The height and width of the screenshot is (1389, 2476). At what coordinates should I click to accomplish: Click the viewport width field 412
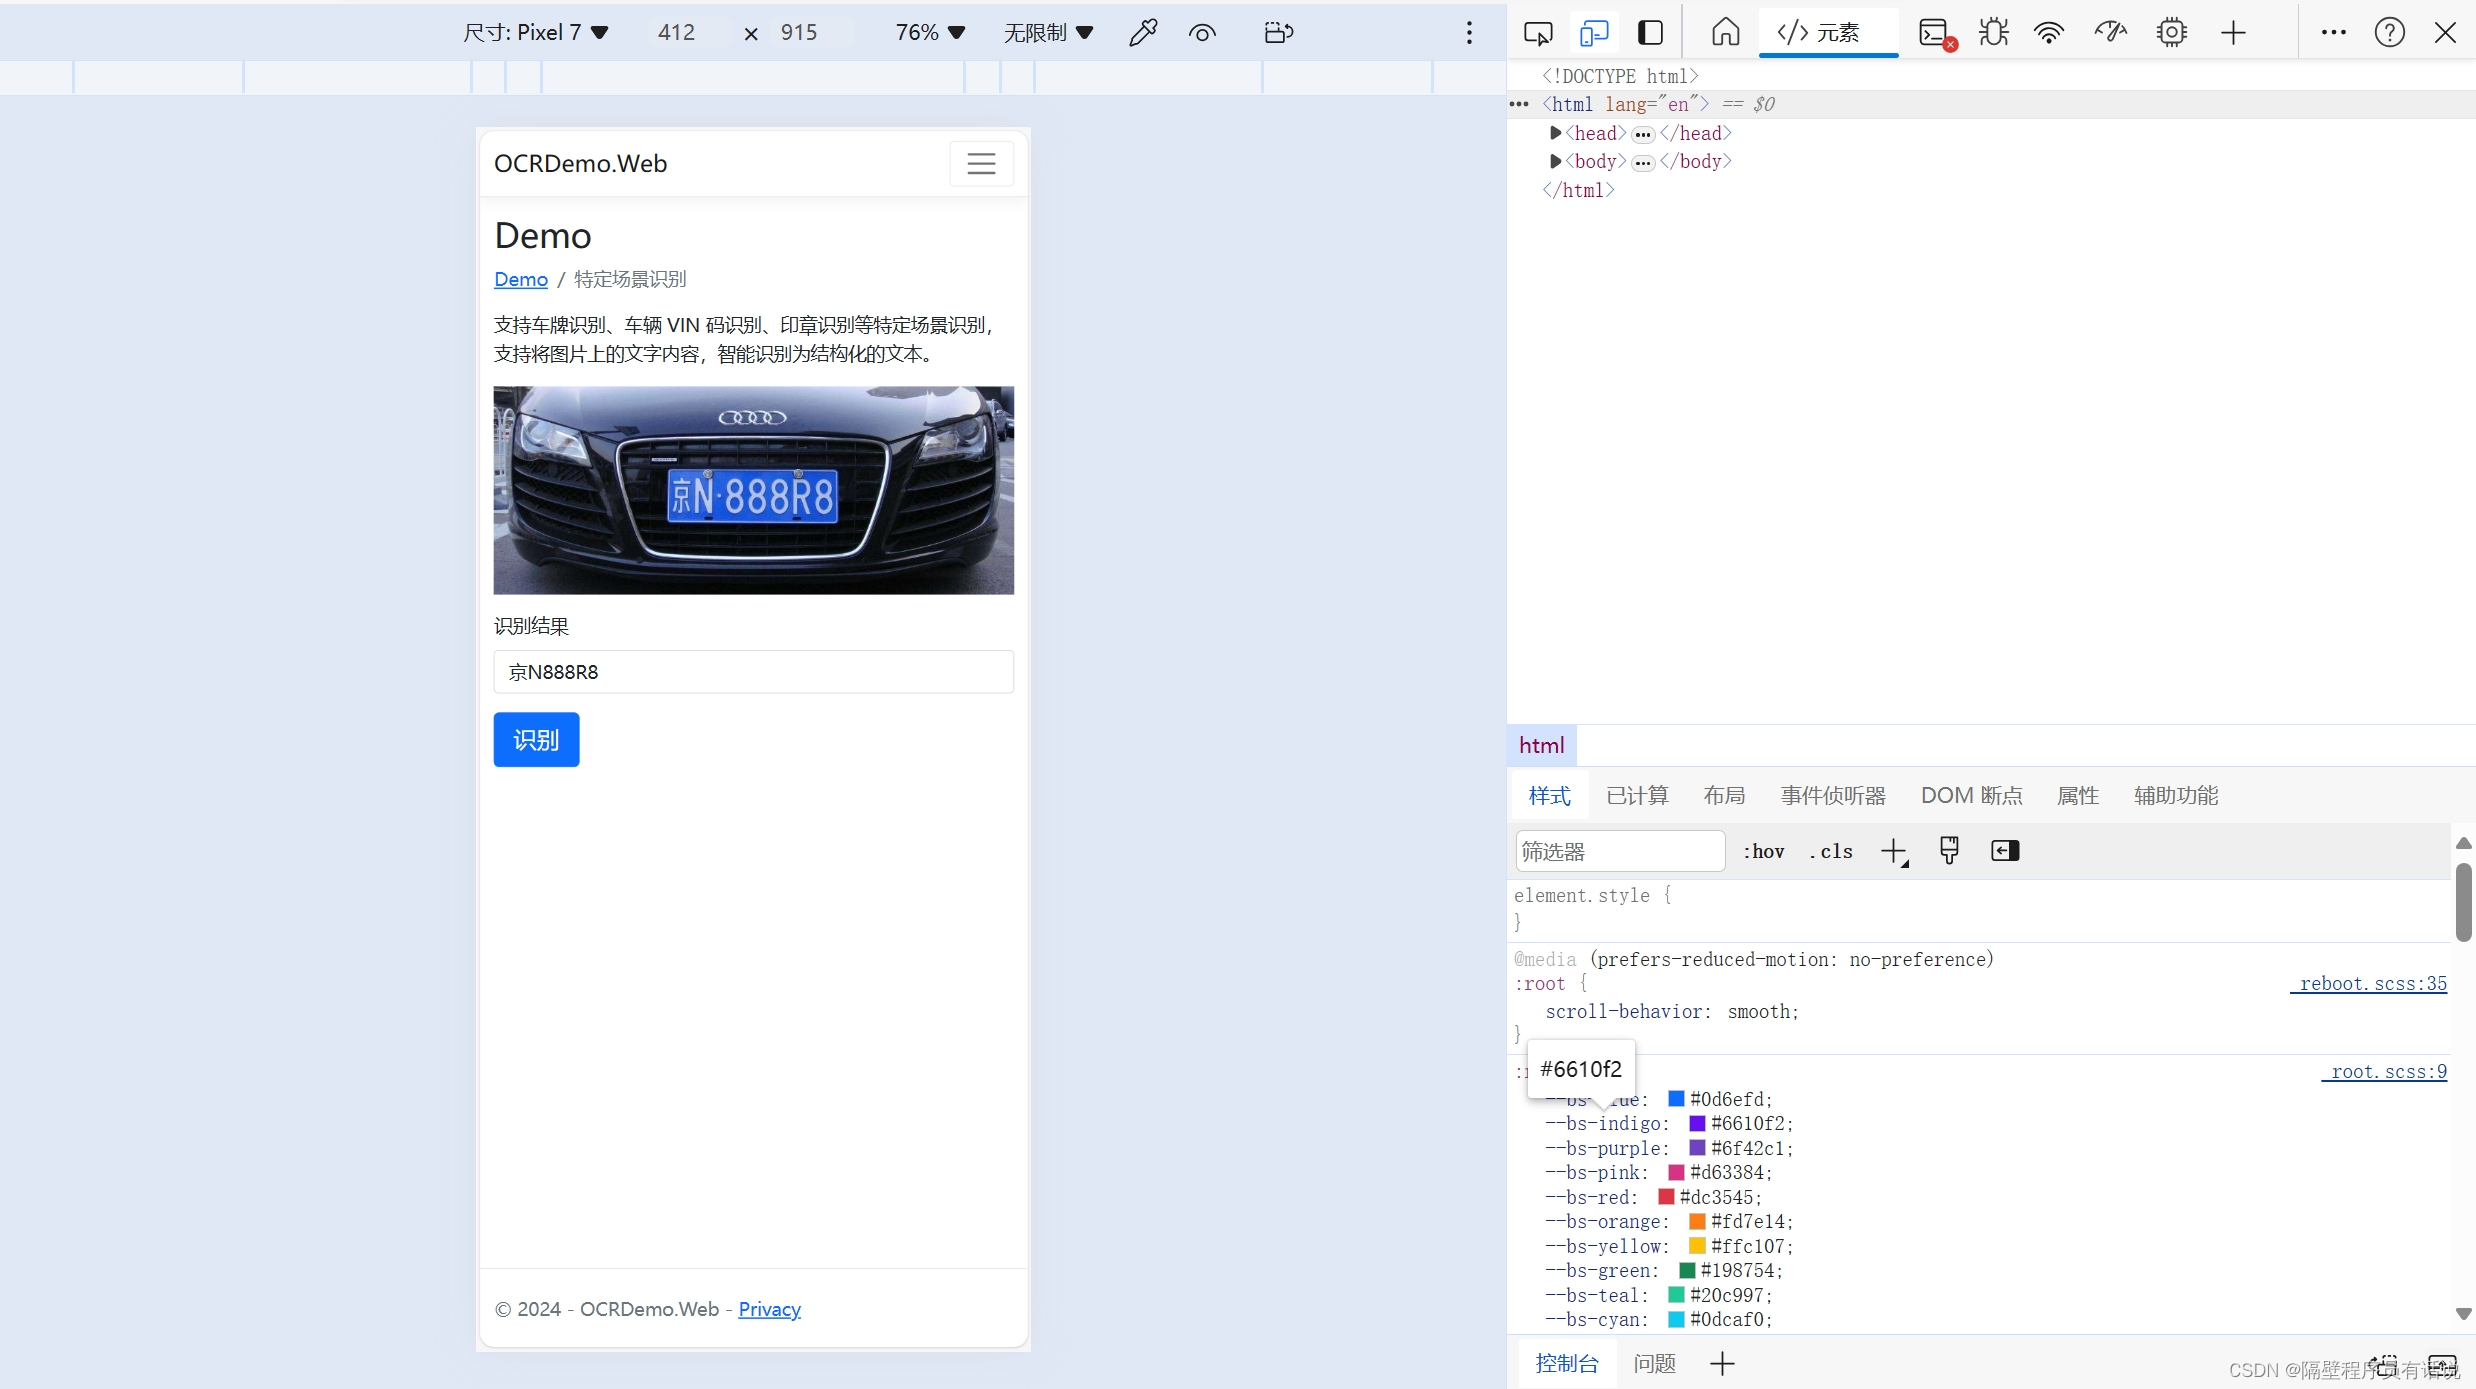click(677, 33)
